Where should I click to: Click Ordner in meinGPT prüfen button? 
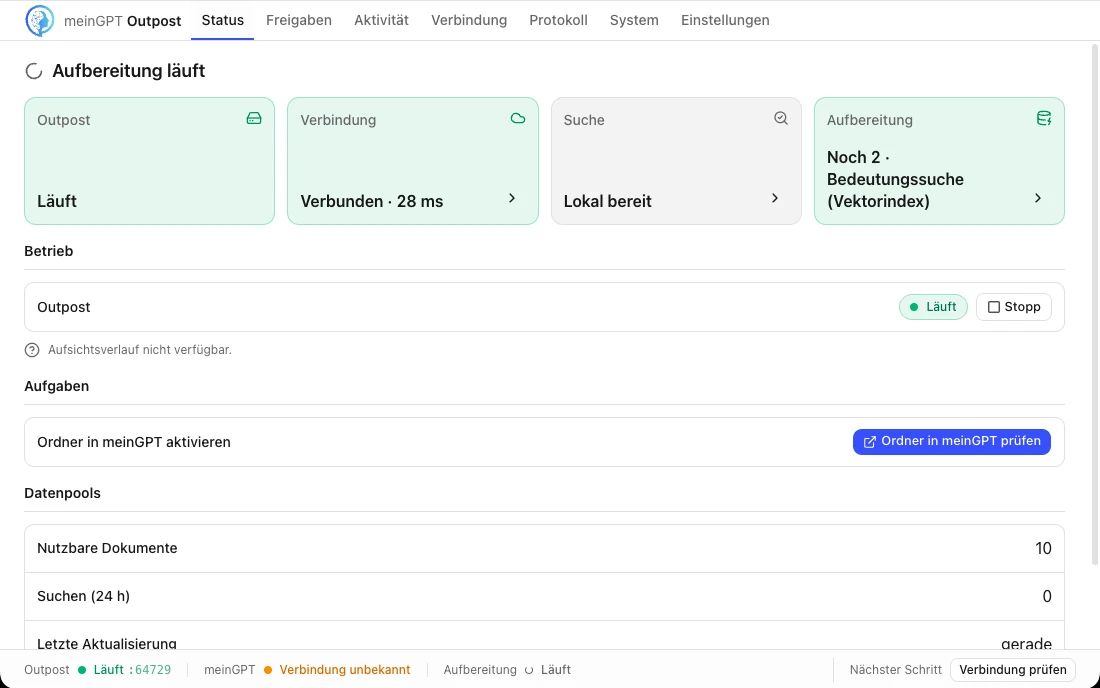[952, 442]
